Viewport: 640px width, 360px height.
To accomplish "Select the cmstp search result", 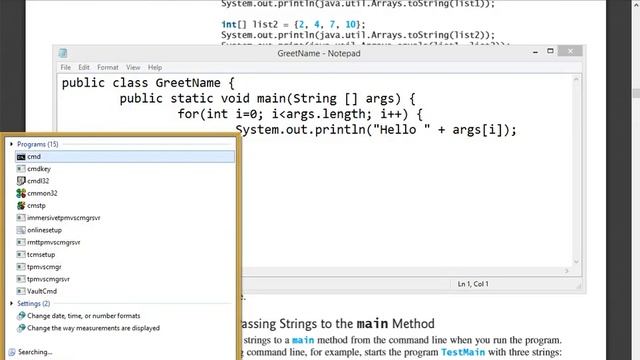I will [125, 205].
